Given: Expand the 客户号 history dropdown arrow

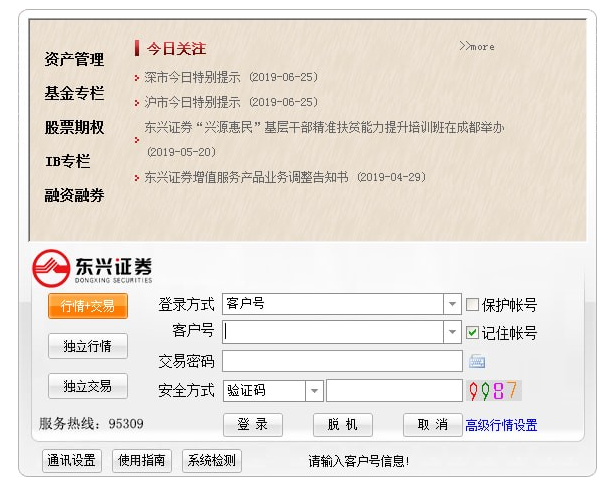Looking at the screenshot, I should tap(452, 332).
